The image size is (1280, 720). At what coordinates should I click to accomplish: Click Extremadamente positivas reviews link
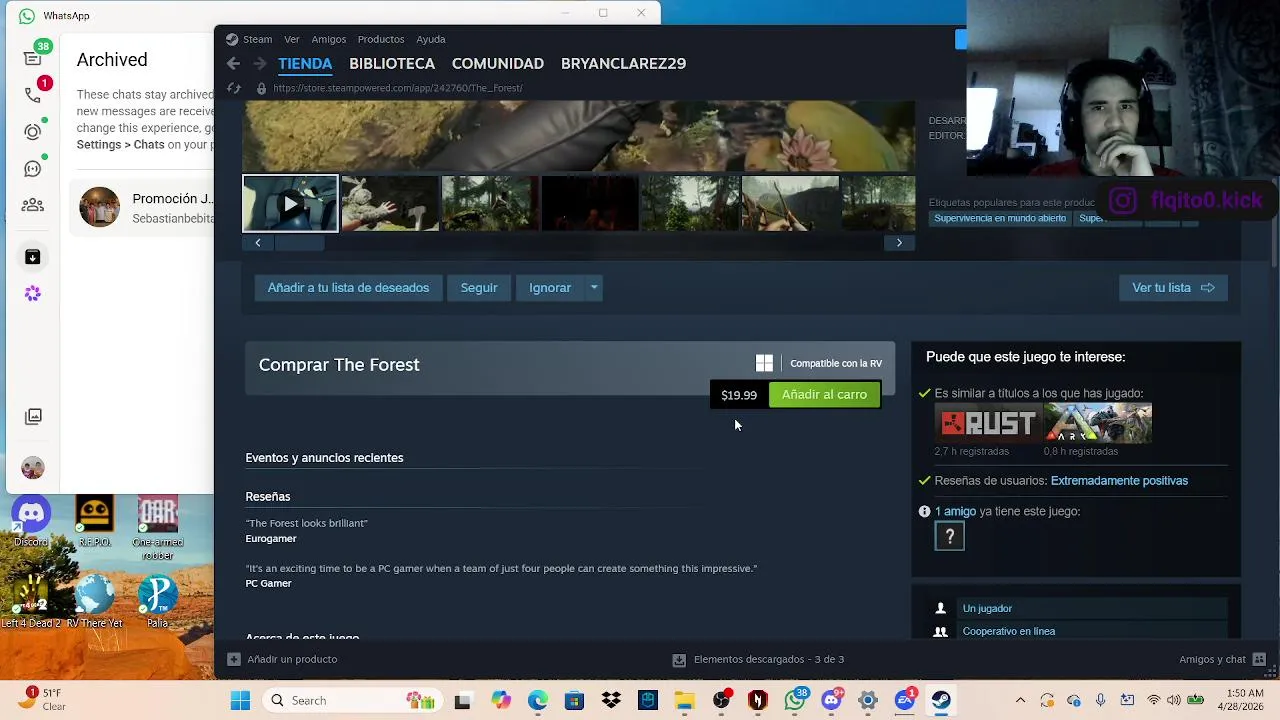(x=1119, y=481)
